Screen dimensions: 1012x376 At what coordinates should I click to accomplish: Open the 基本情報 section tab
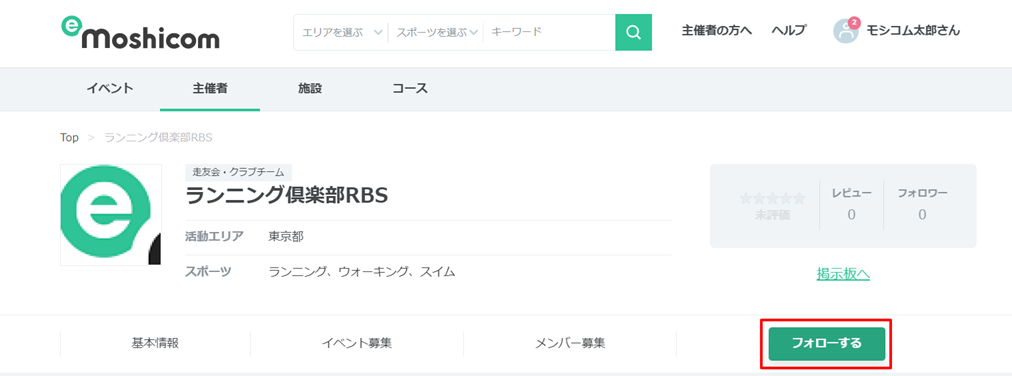pyautogui.click(x=155, y=343)
